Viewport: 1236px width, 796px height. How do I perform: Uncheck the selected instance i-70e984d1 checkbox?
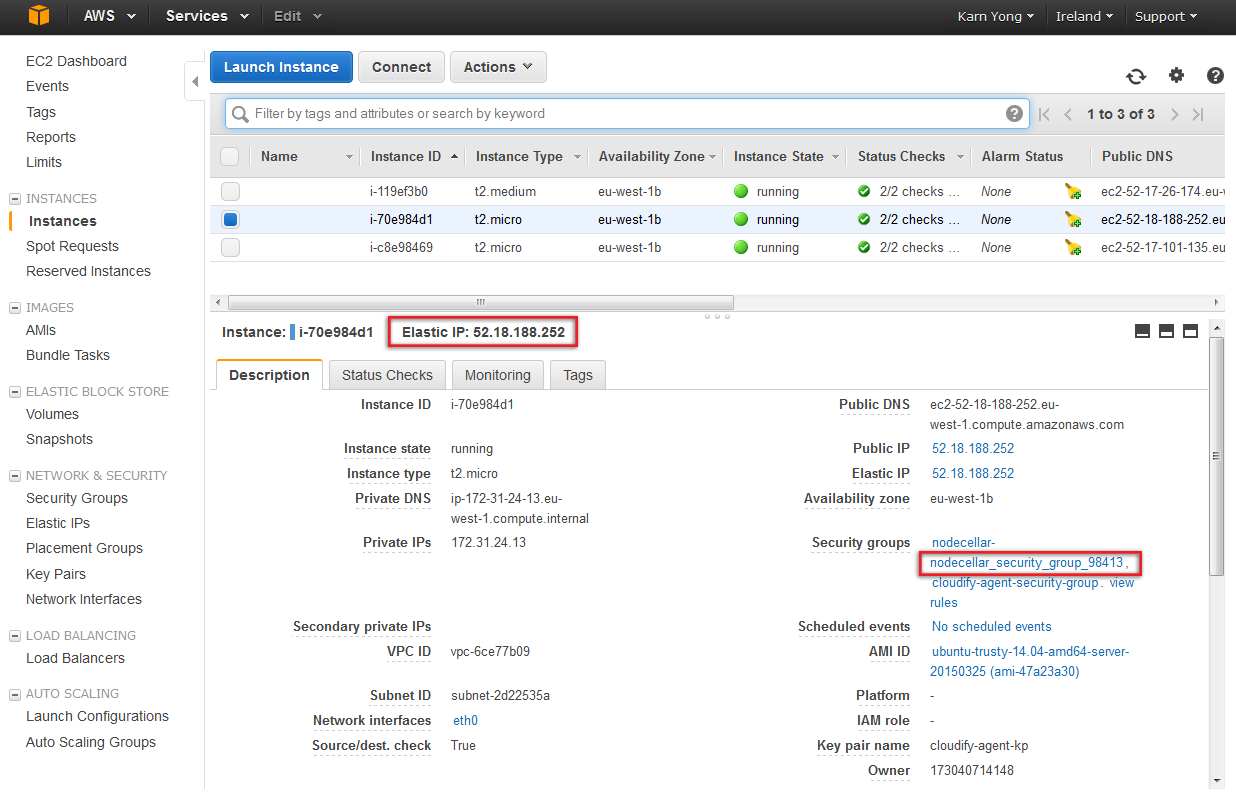[230, 220]
